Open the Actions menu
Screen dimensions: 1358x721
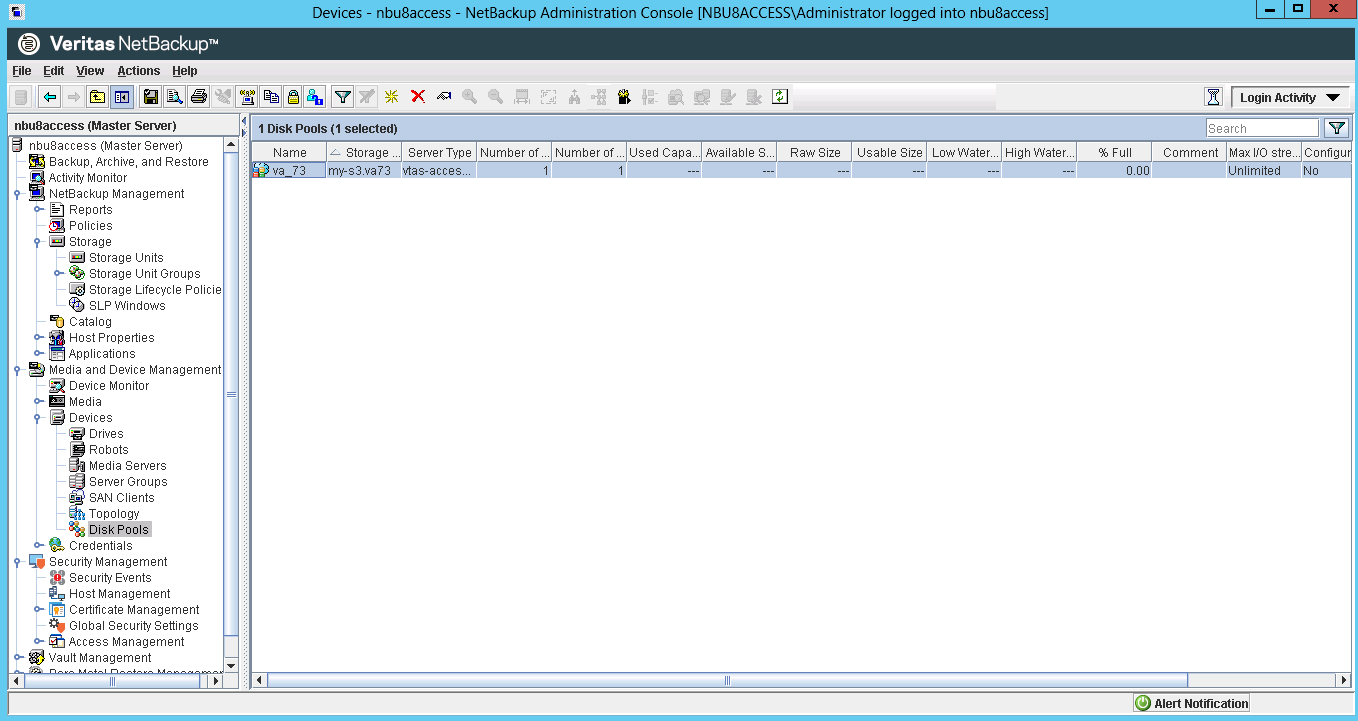click(x=138, y=70)
